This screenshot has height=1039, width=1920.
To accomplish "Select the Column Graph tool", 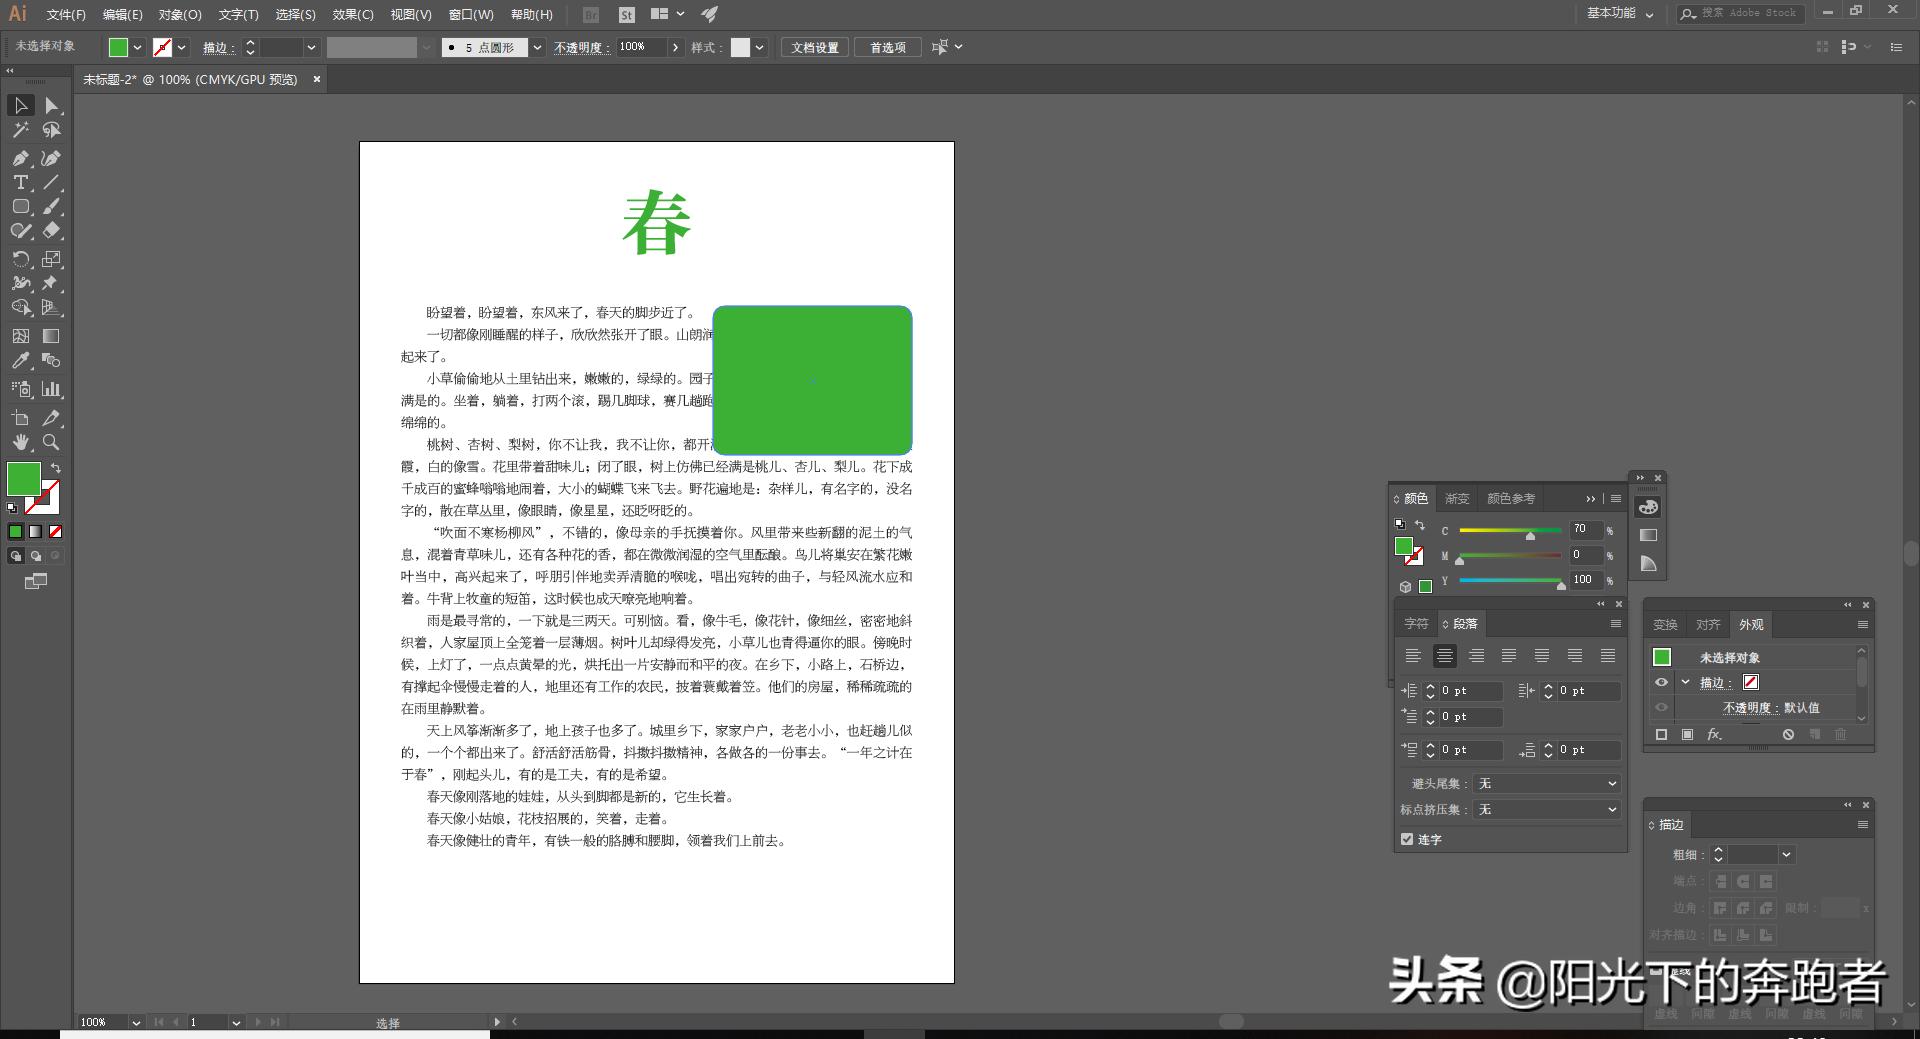I will pos(52,389).
